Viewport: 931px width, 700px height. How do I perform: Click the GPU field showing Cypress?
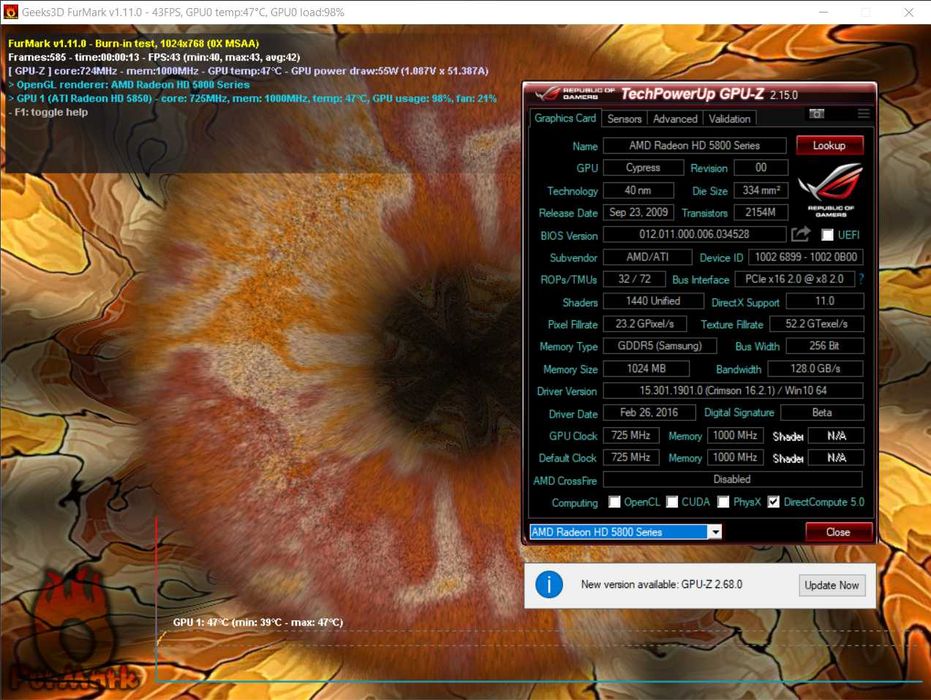click(643, 167)
